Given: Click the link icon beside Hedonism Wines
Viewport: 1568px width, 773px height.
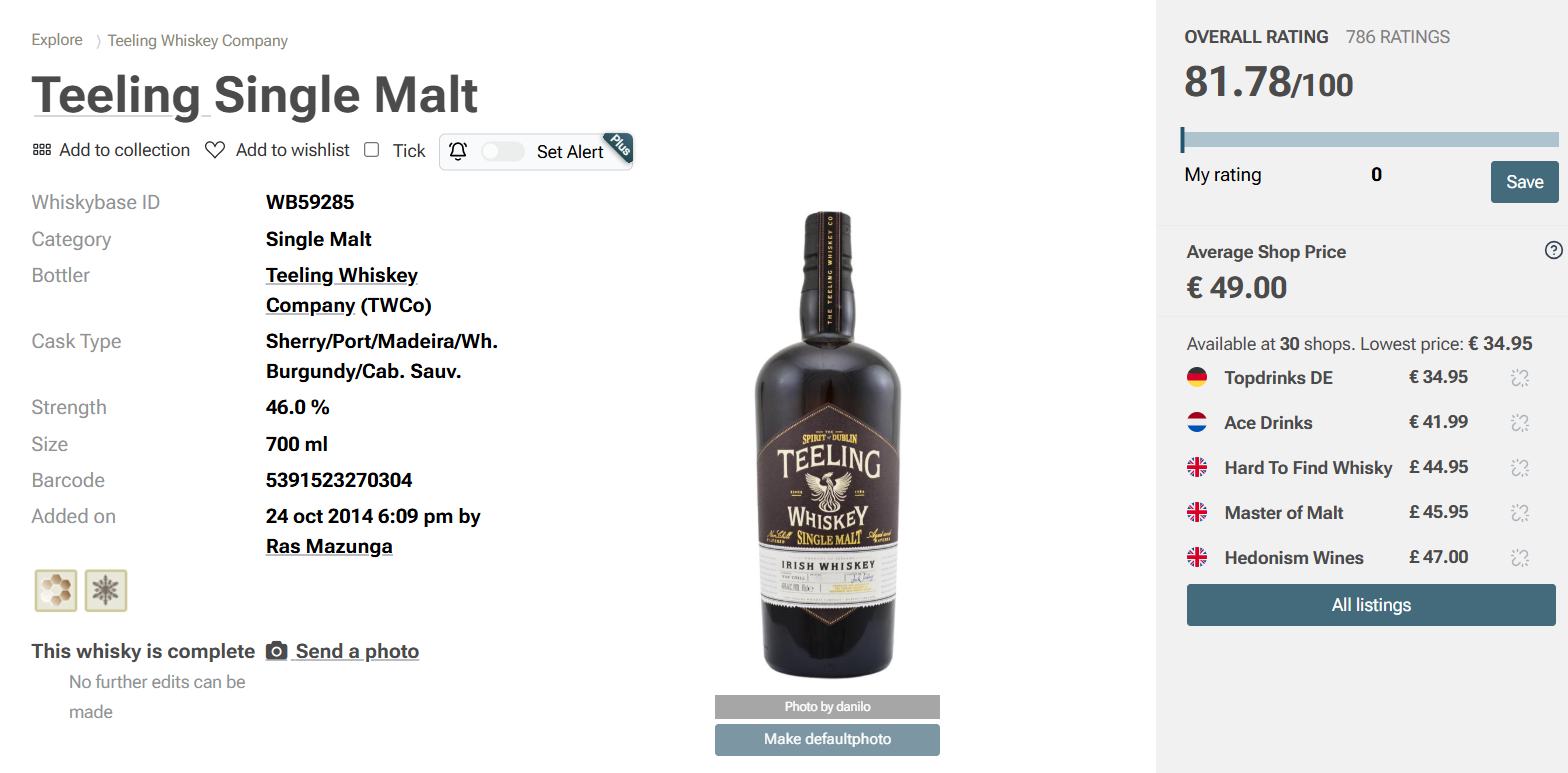Looking at the screenshot, I should [1520, 558].
